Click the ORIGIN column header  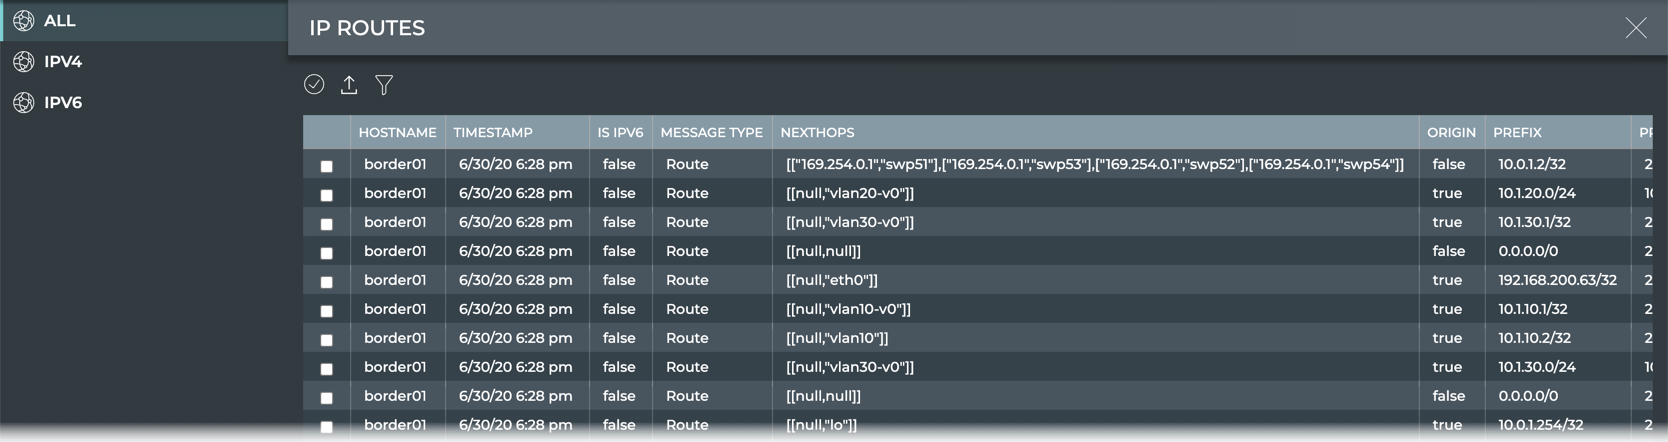click(1451, 133)
